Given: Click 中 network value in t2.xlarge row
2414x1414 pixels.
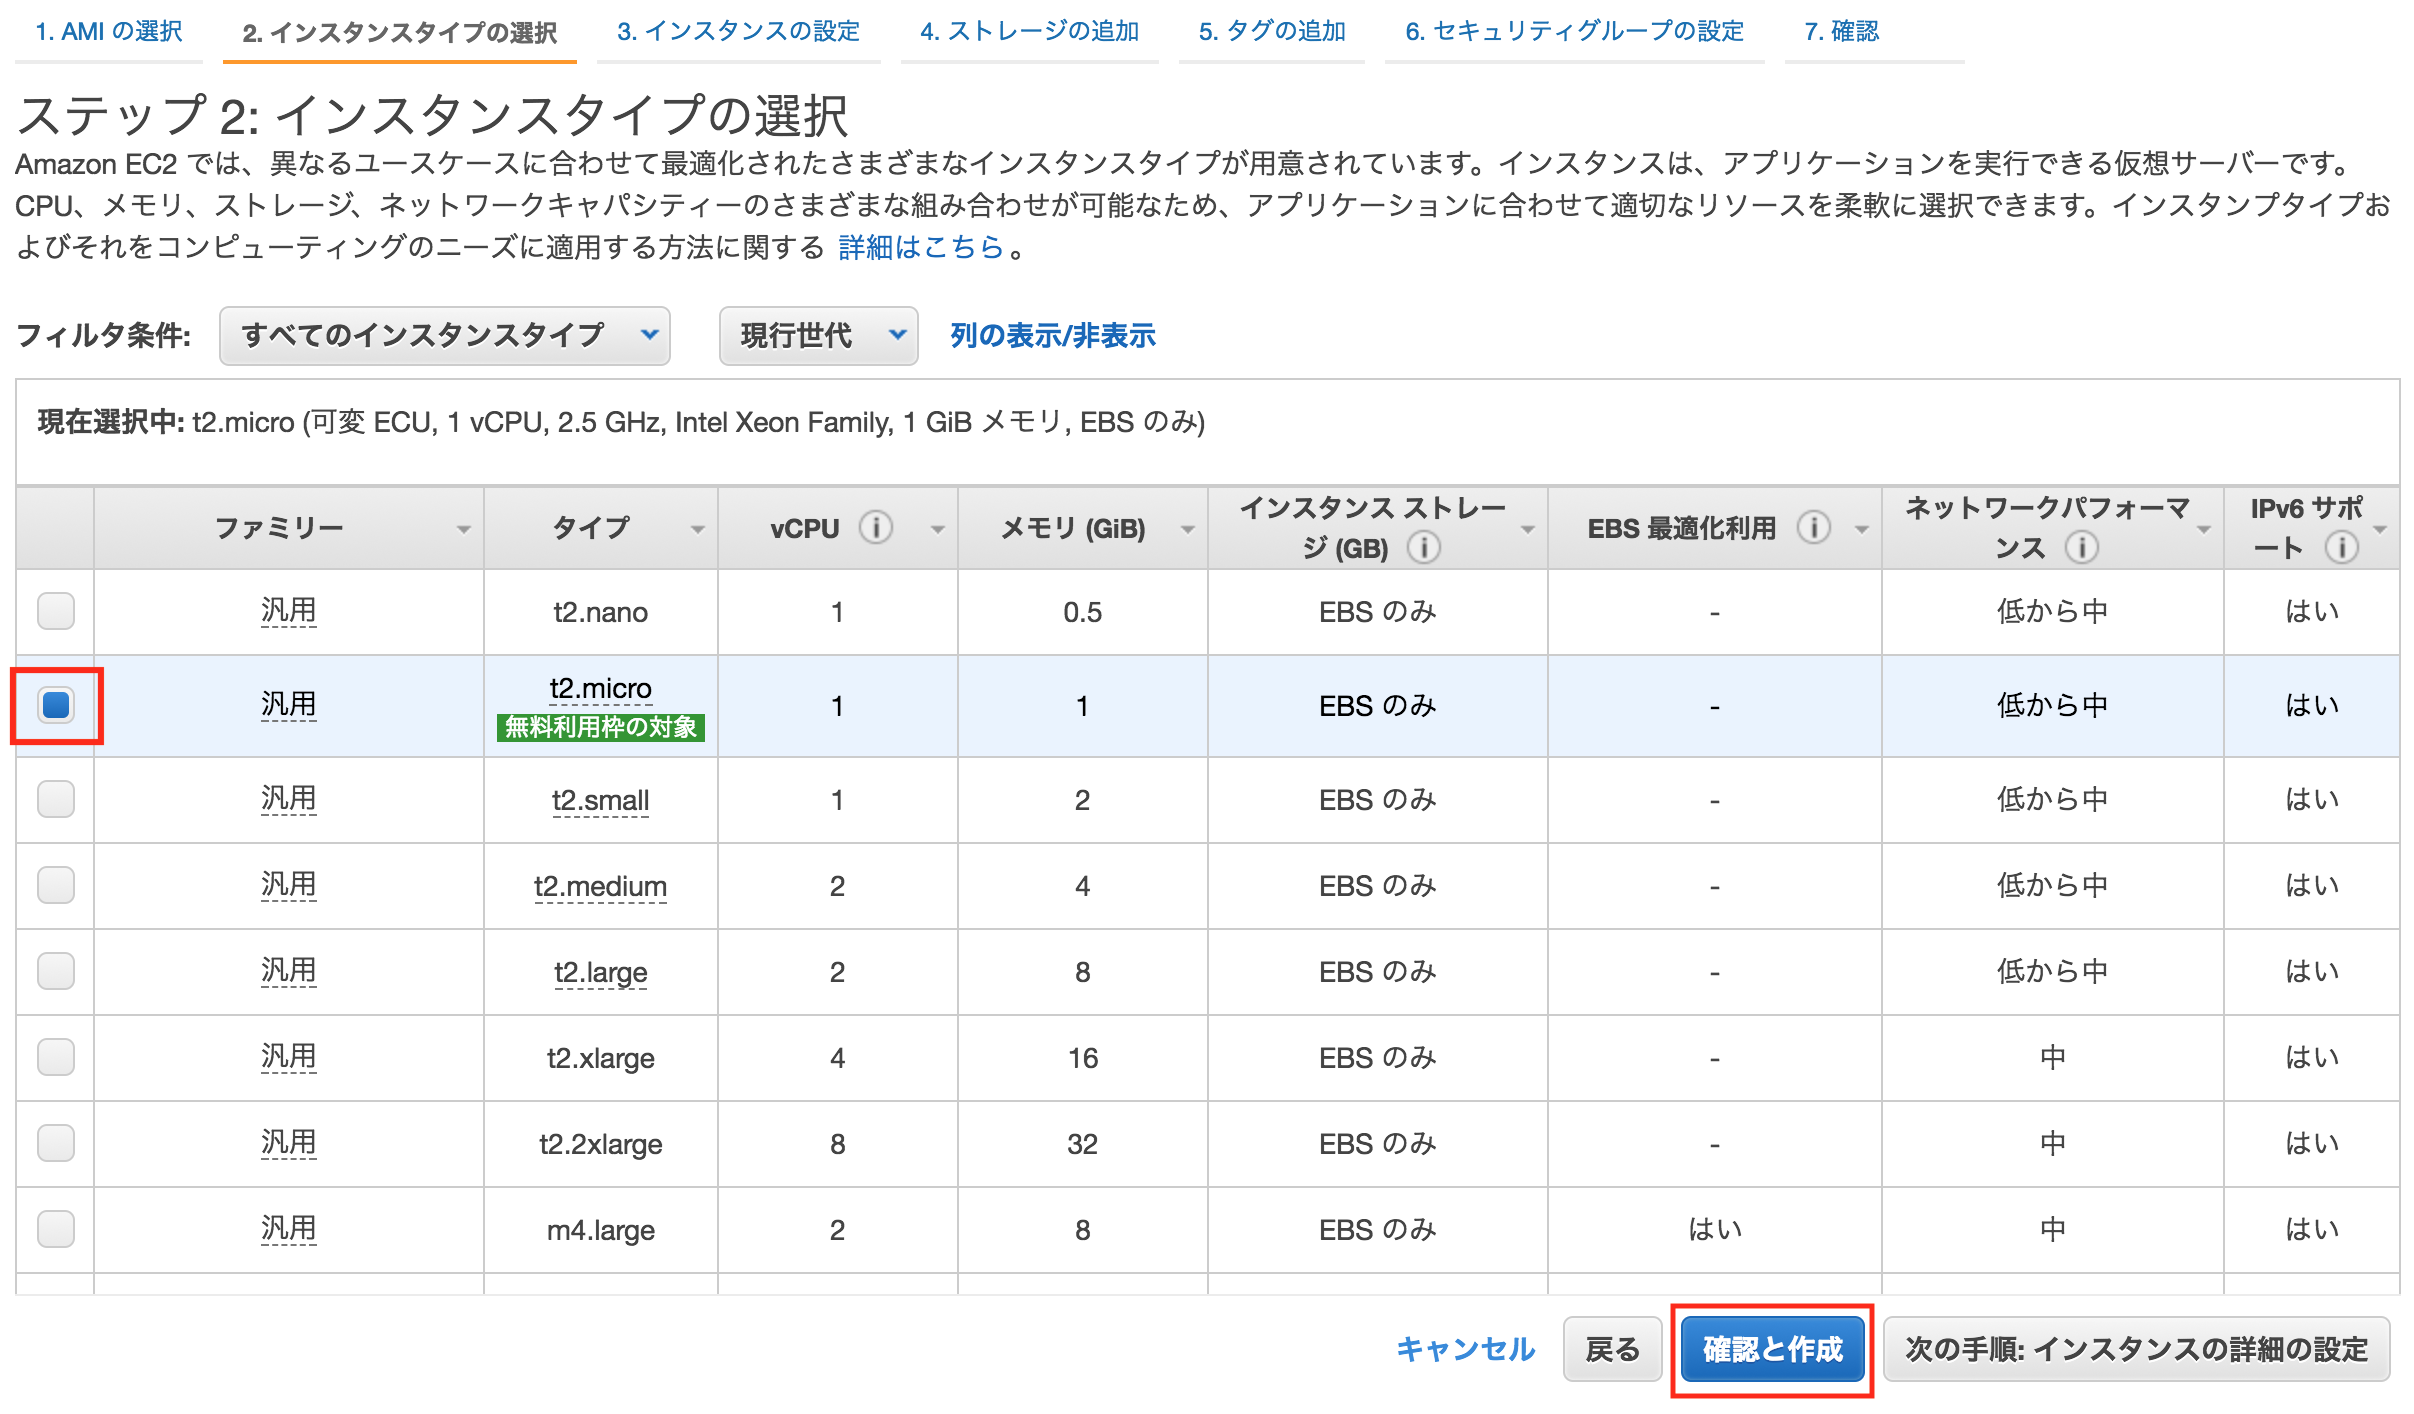Looking at the screenshot, I should [x=2052, y=1057].
